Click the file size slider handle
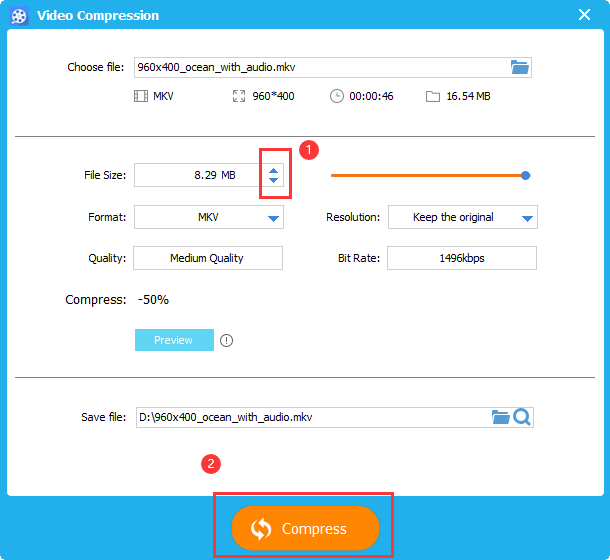Screen dimensions: 610x560 [526, 175]
